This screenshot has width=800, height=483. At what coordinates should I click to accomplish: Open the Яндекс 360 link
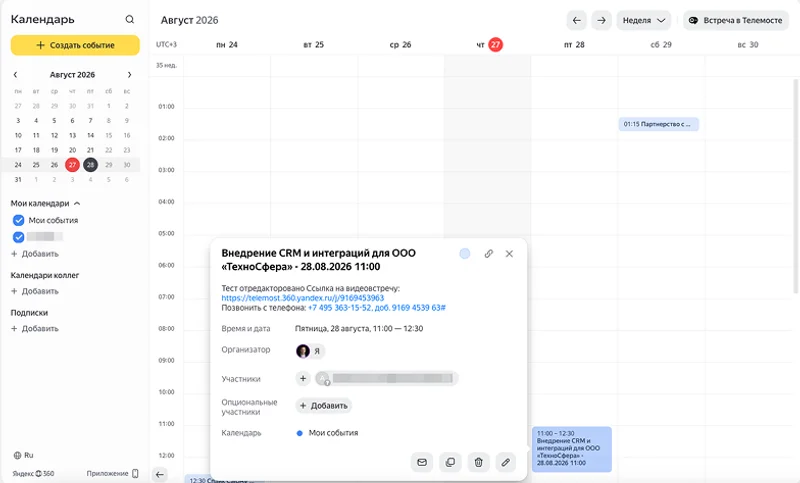(33, 473)
